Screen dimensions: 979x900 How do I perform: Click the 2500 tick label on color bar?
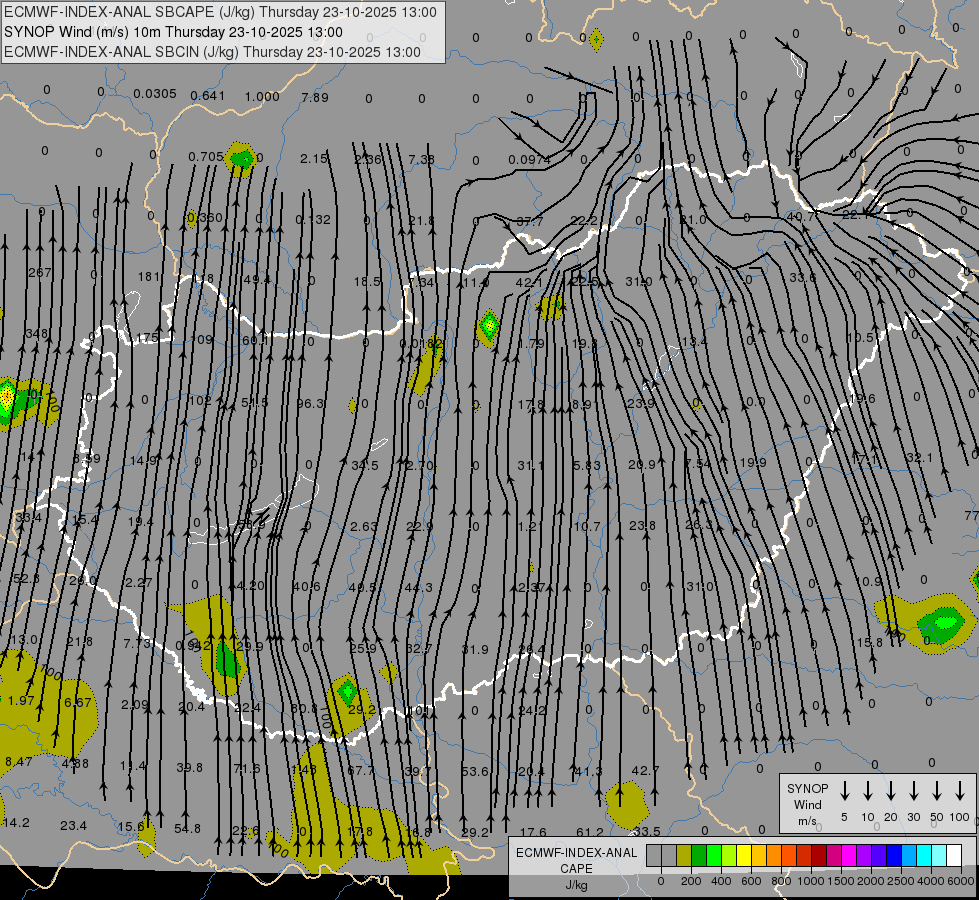point(901,881)
